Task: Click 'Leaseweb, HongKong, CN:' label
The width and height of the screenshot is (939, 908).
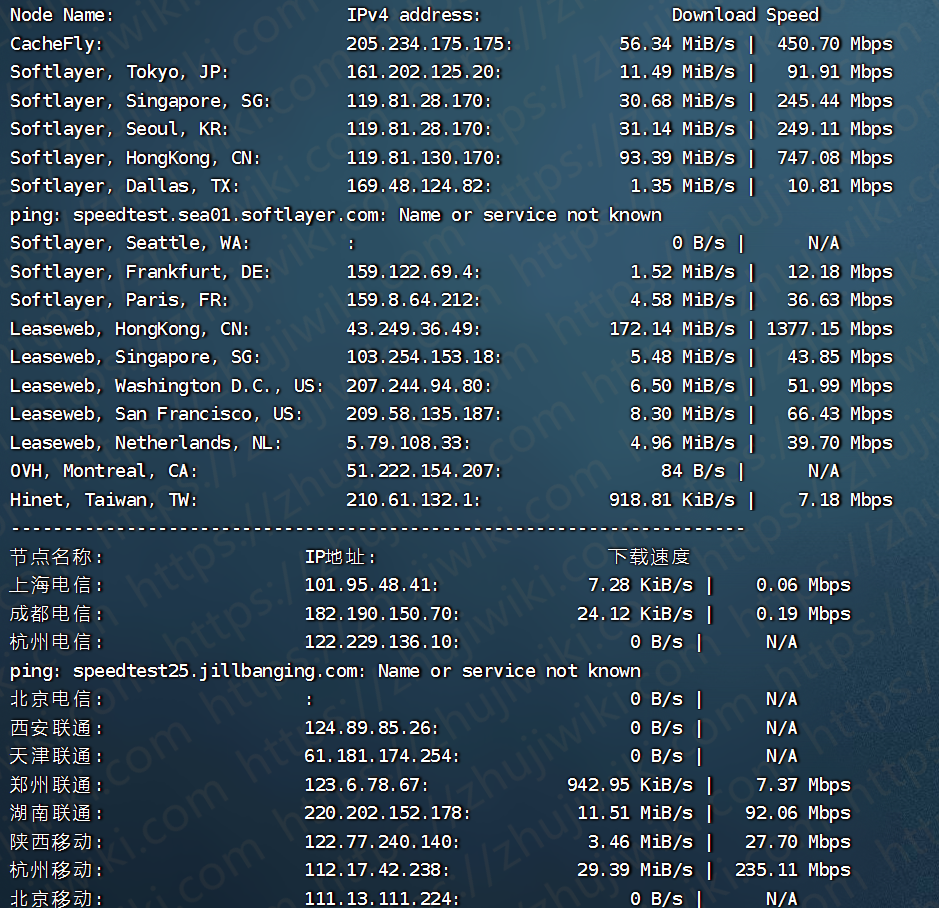Action: 129,329
